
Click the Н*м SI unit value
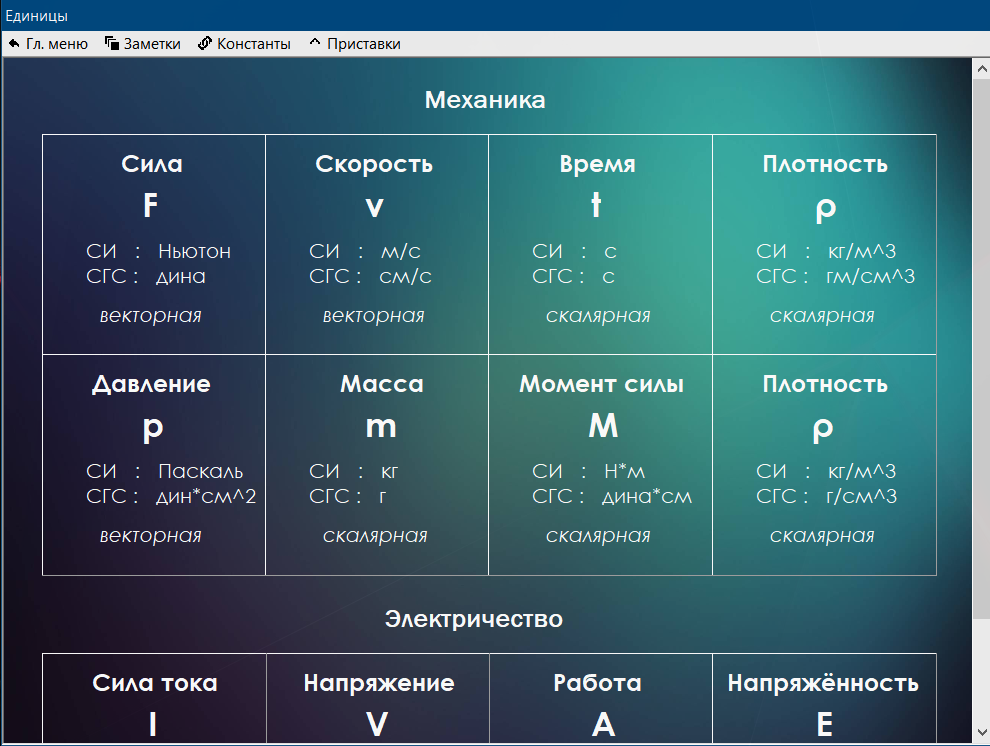[x=624, y=471]
